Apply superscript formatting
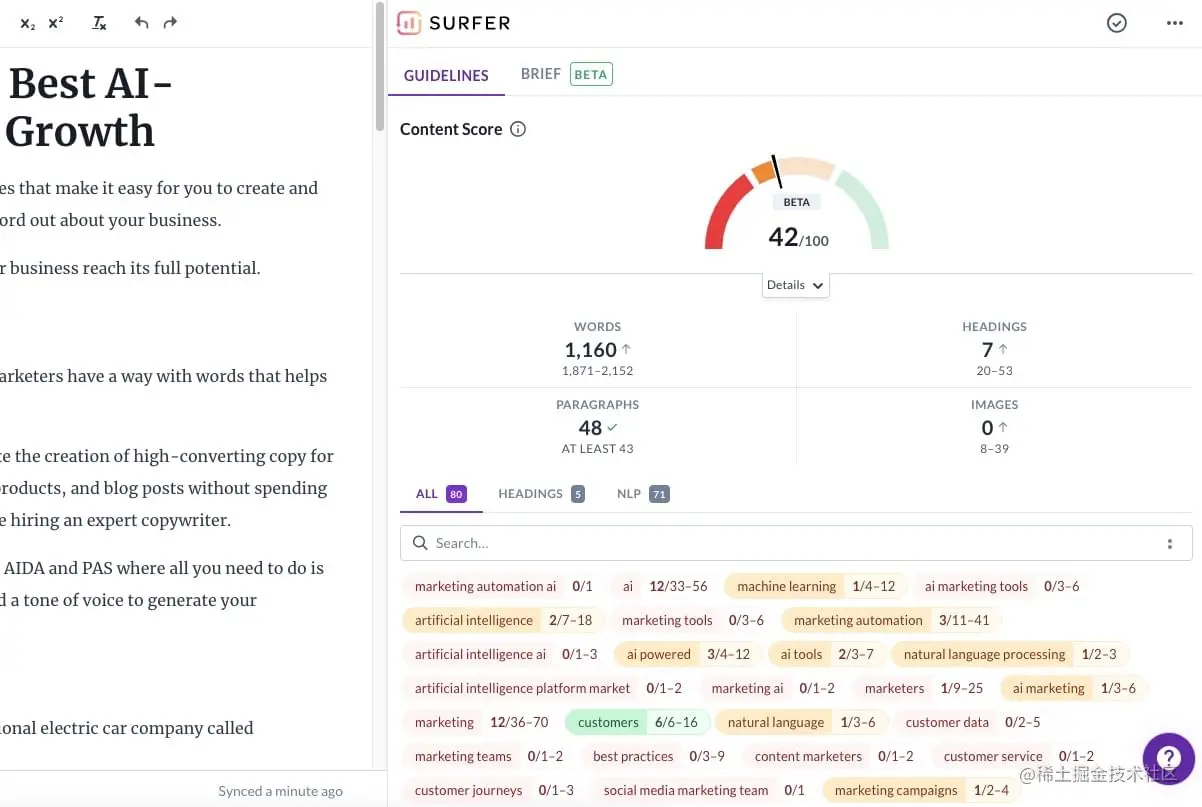Image resolution: width=1202 pixels, height=807 pixels. pyautogui.click(x=55, y=22)
